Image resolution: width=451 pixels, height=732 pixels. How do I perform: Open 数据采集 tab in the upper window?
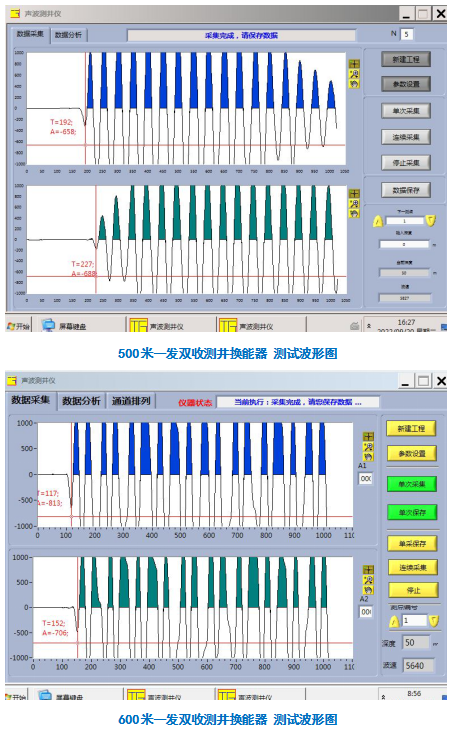pos(30,34)
